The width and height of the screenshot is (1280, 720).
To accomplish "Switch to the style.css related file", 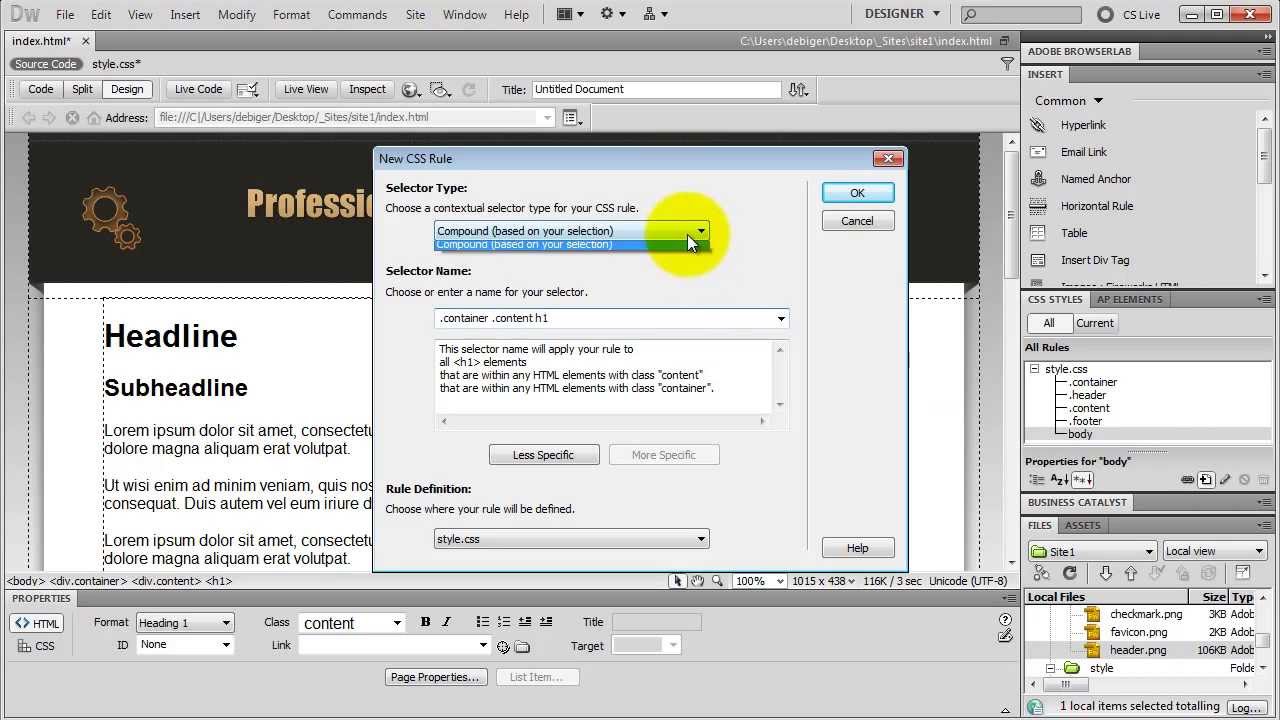I will pos(116,64).
